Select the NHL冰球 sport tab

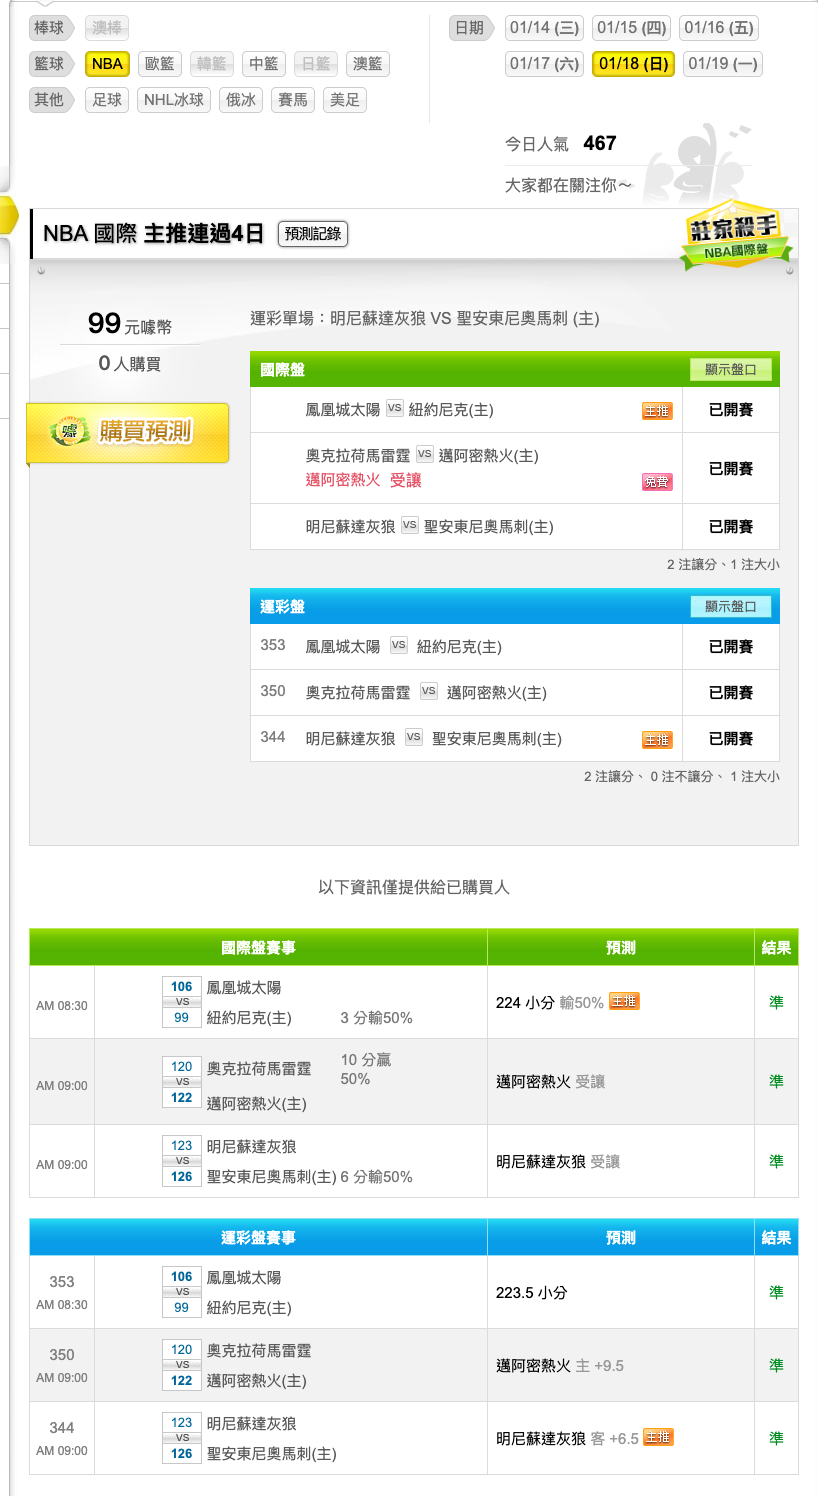174,100
